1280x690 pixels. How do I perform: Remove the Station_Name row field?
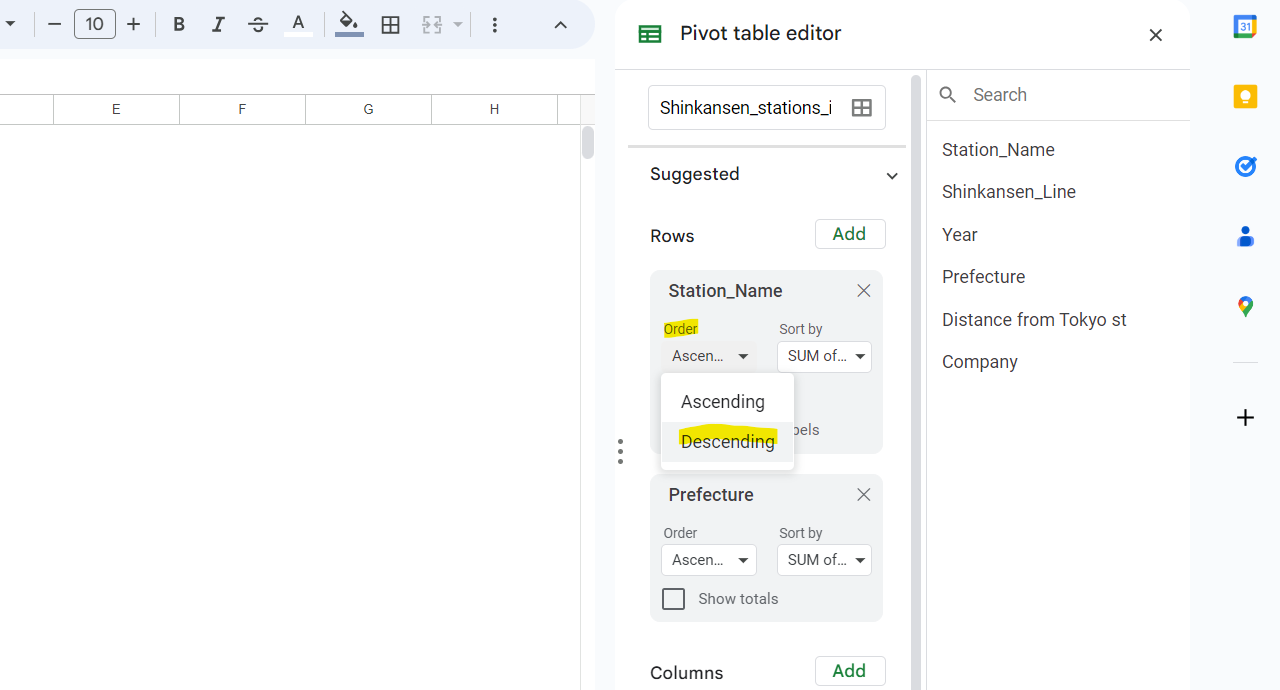pyautogui.click(x=864, y=291)
